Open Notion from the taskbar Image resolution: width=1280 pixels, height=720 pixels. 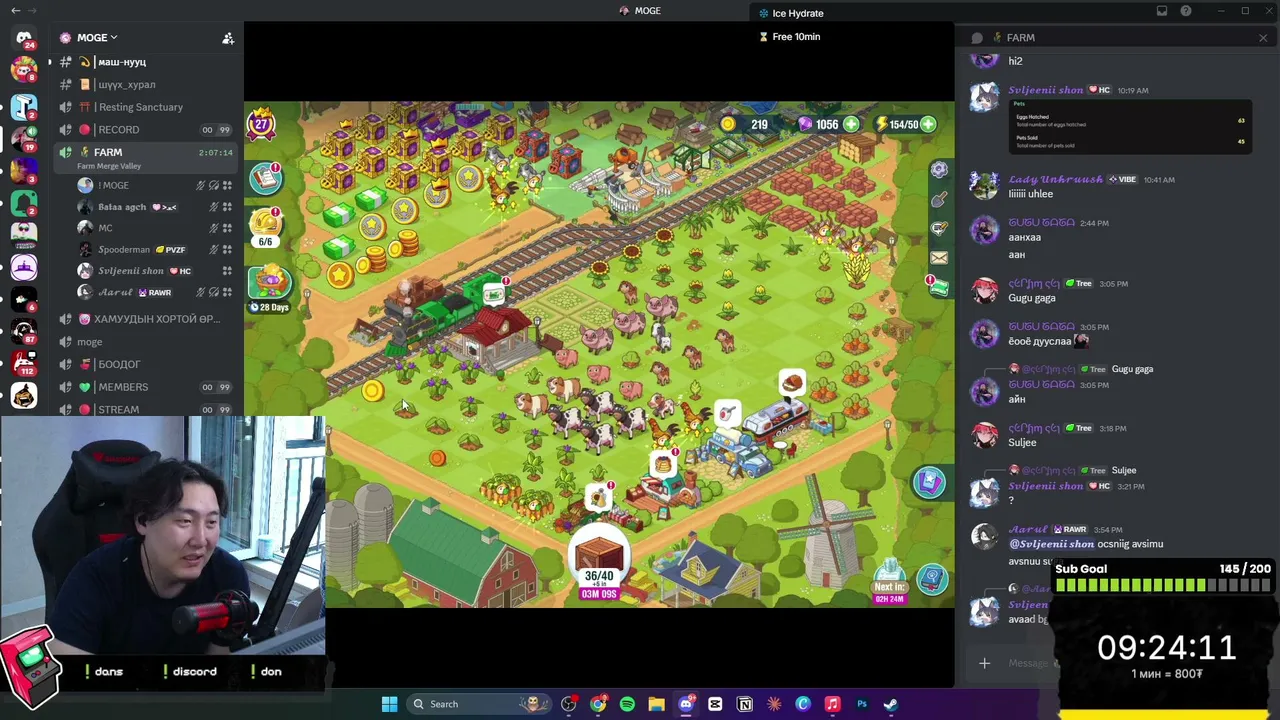click(744, 704)
